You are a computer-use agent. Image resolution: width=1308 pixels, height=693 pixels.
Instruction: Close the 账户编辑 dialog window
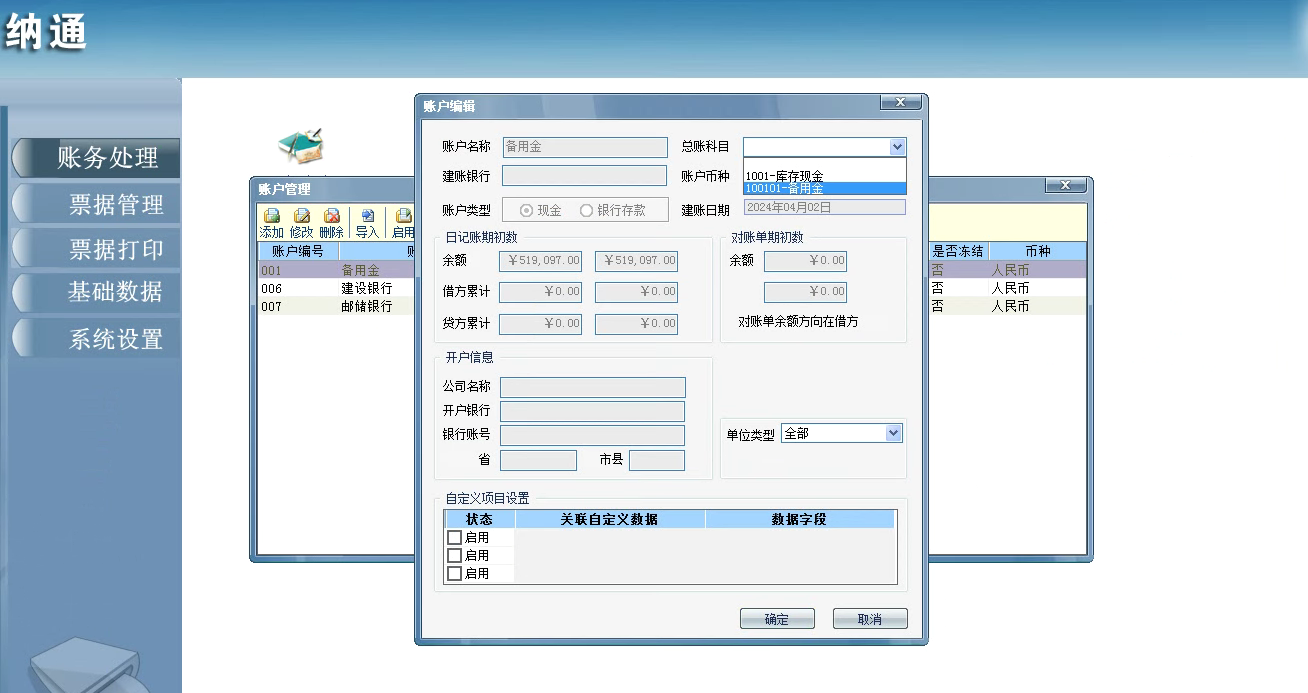click(x=900, y=103)
